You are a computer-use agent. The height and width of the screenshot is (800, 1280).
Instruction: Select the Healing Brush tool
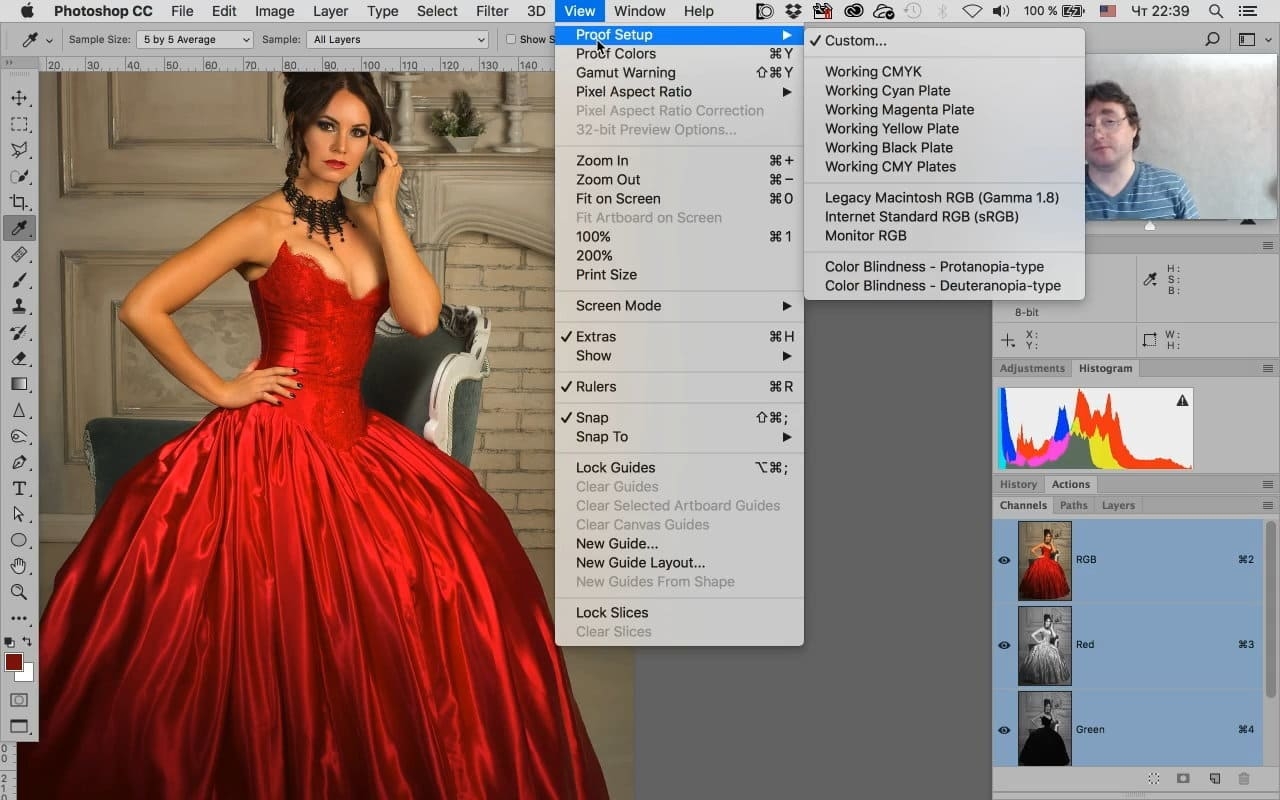point(19,254)
